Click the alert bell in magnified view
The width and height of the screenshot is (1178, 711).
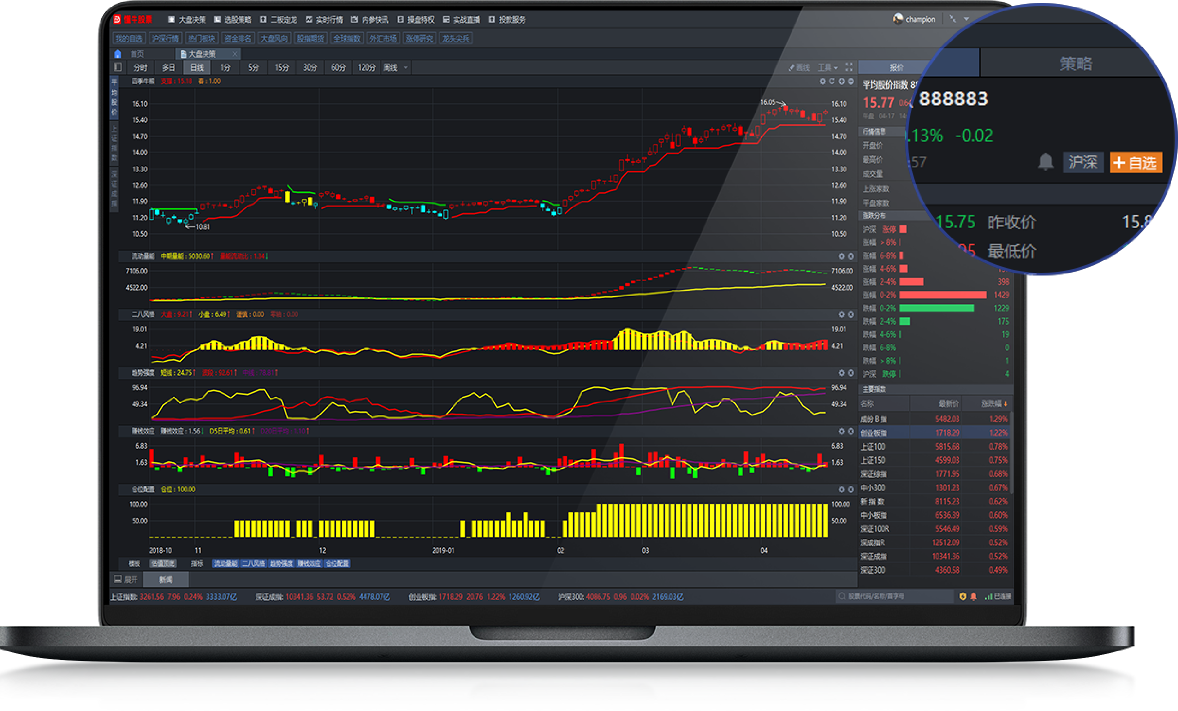(1045, 162)
